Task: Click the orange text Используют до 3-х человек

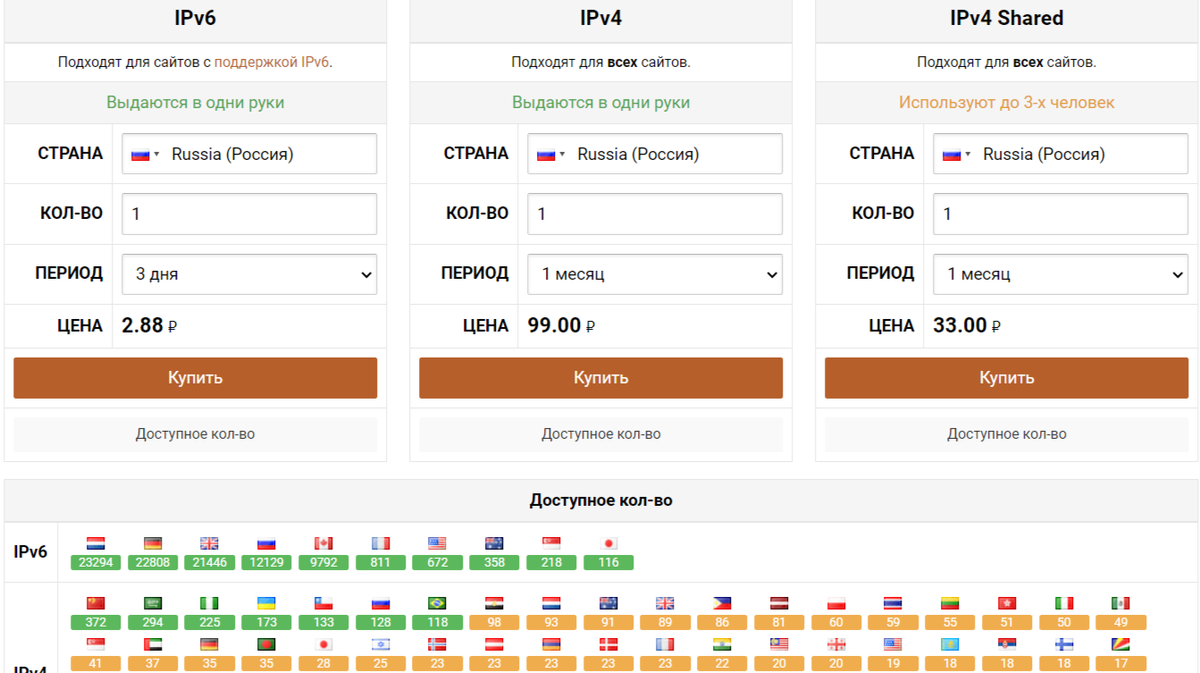Action: (1007, 103)
